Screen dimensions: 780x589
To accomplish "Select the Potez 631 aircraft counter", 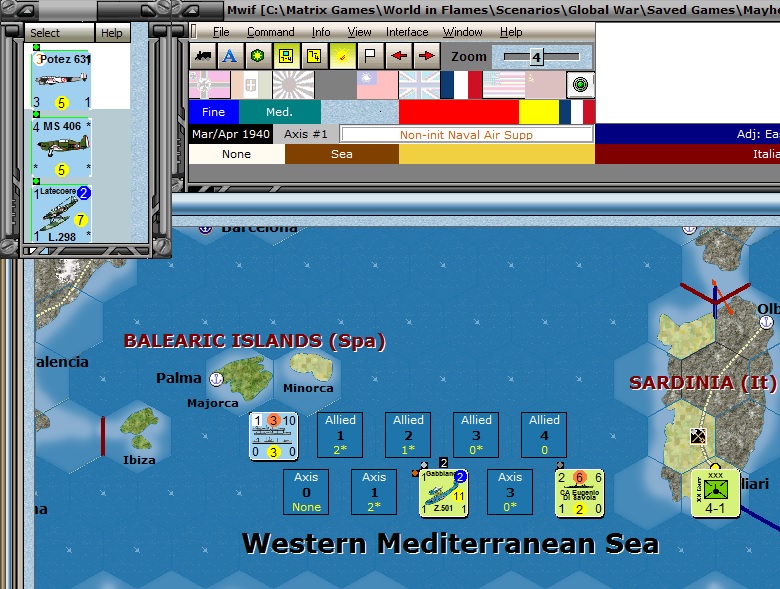I will tap(61, 81).
